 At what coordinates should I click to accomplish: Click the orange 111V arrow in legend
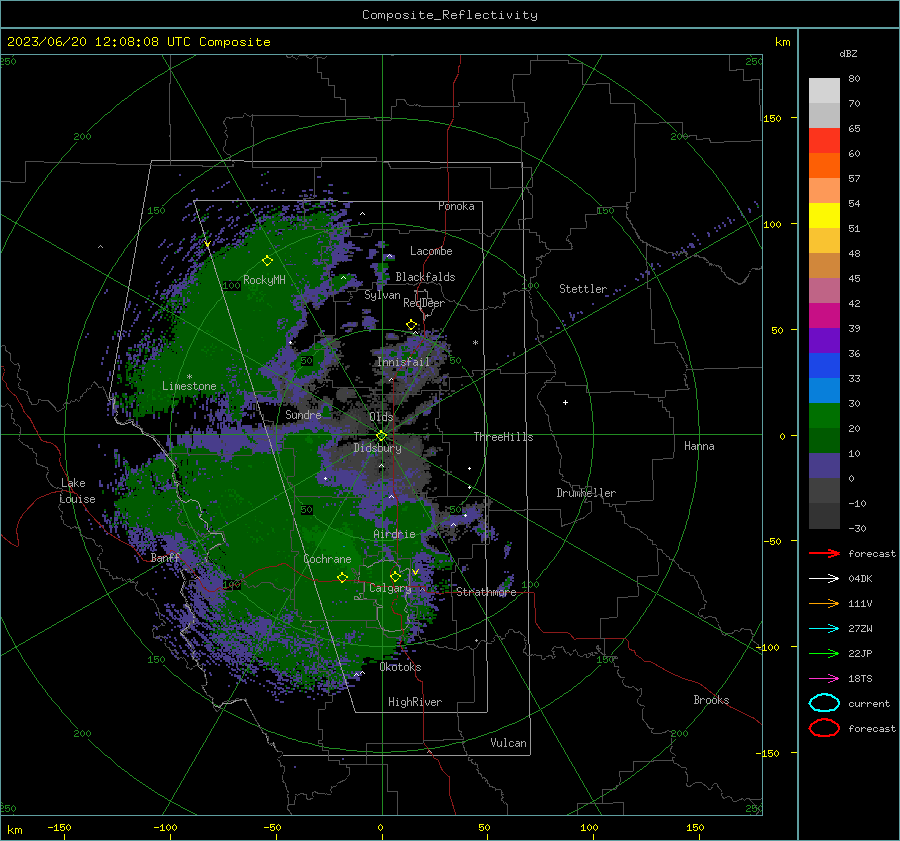(824, 603)
